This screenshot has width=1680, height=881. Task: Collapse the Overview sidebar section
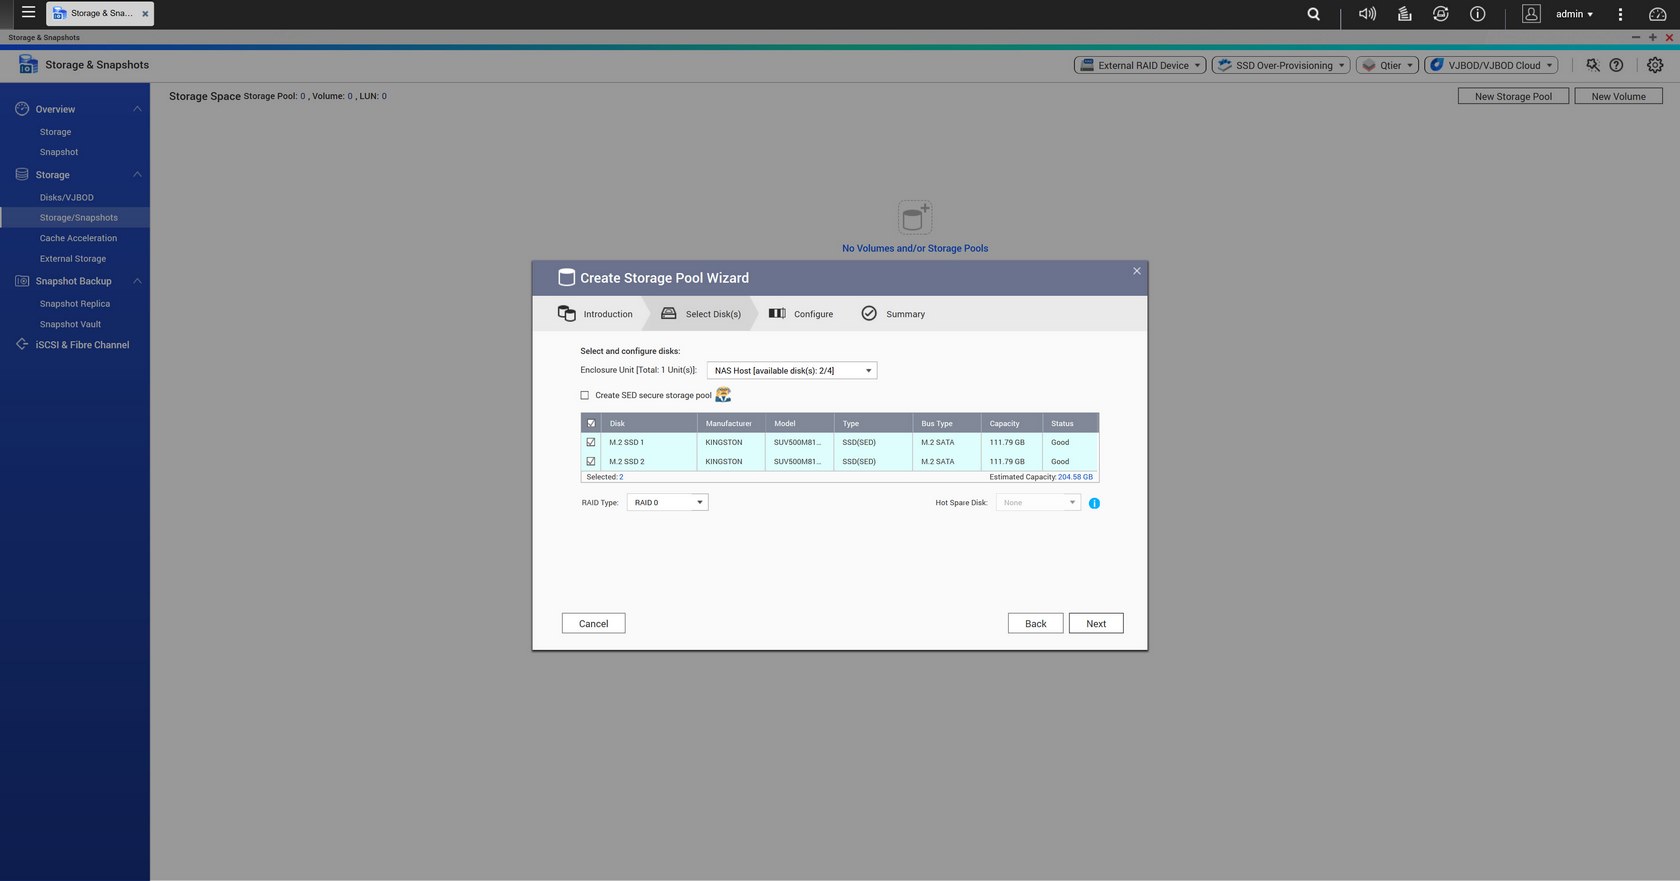tap(137, 108)
